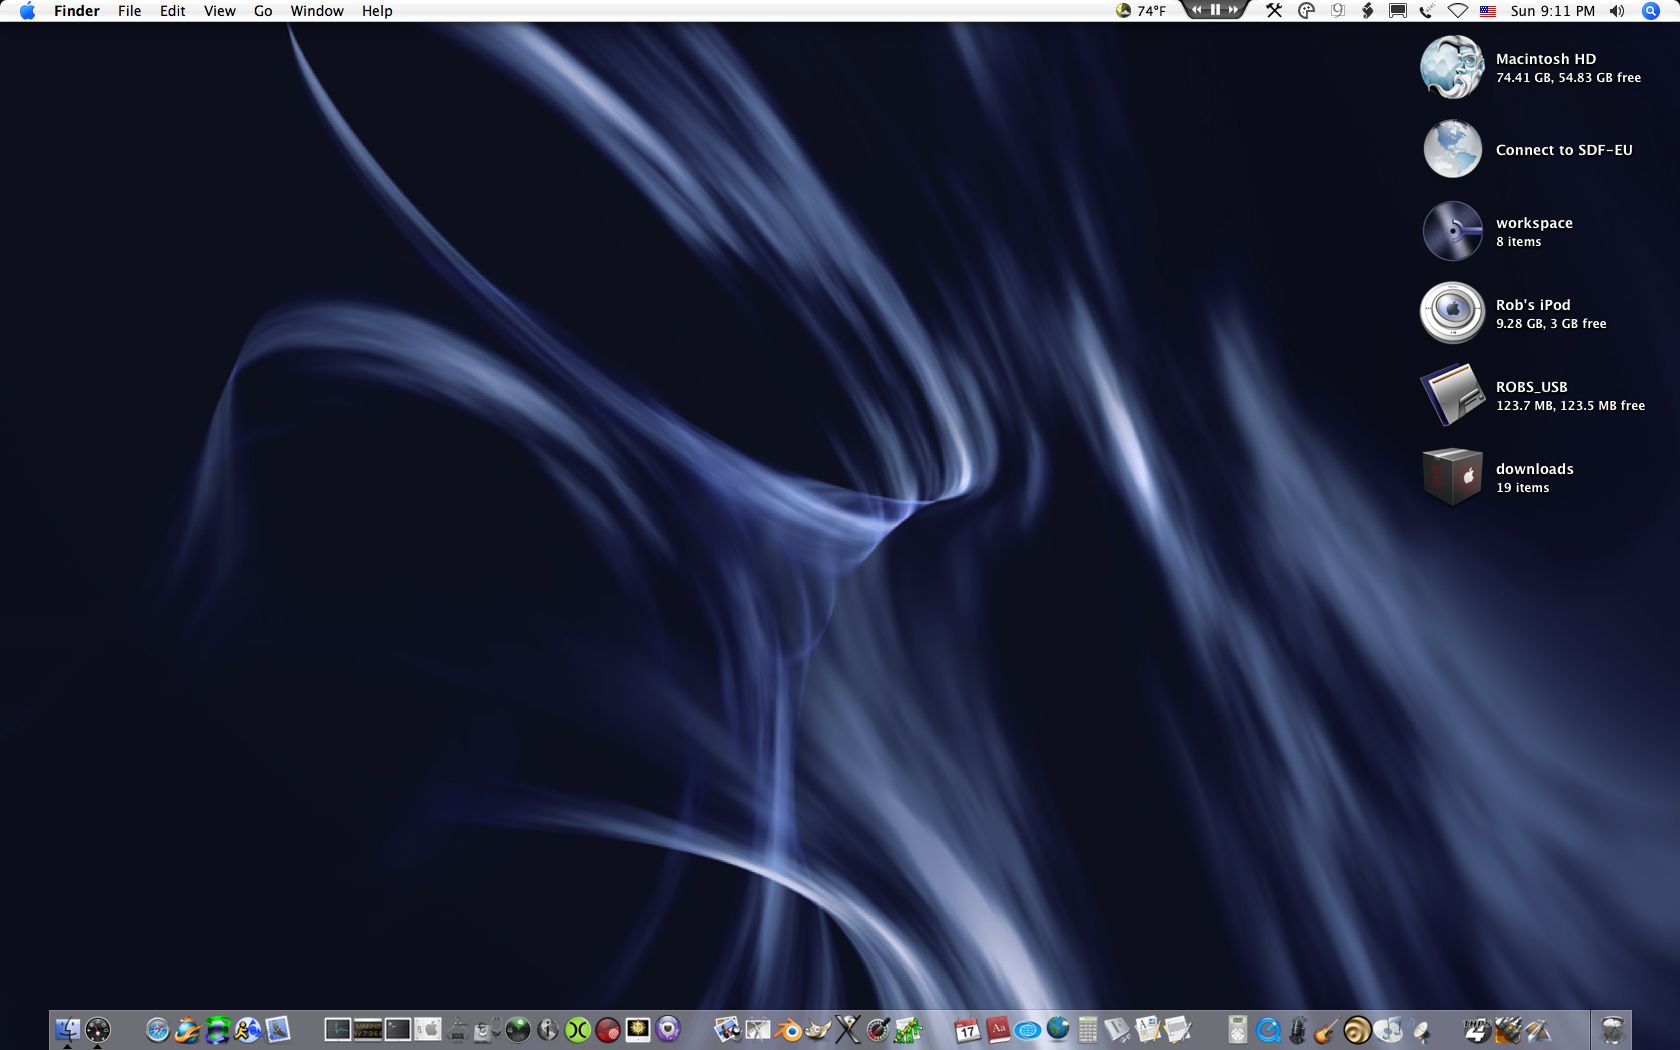The height and width of the screenshot is (1050, 1680).
Task: Open the Help menu
Action: (x=377, y=11)
